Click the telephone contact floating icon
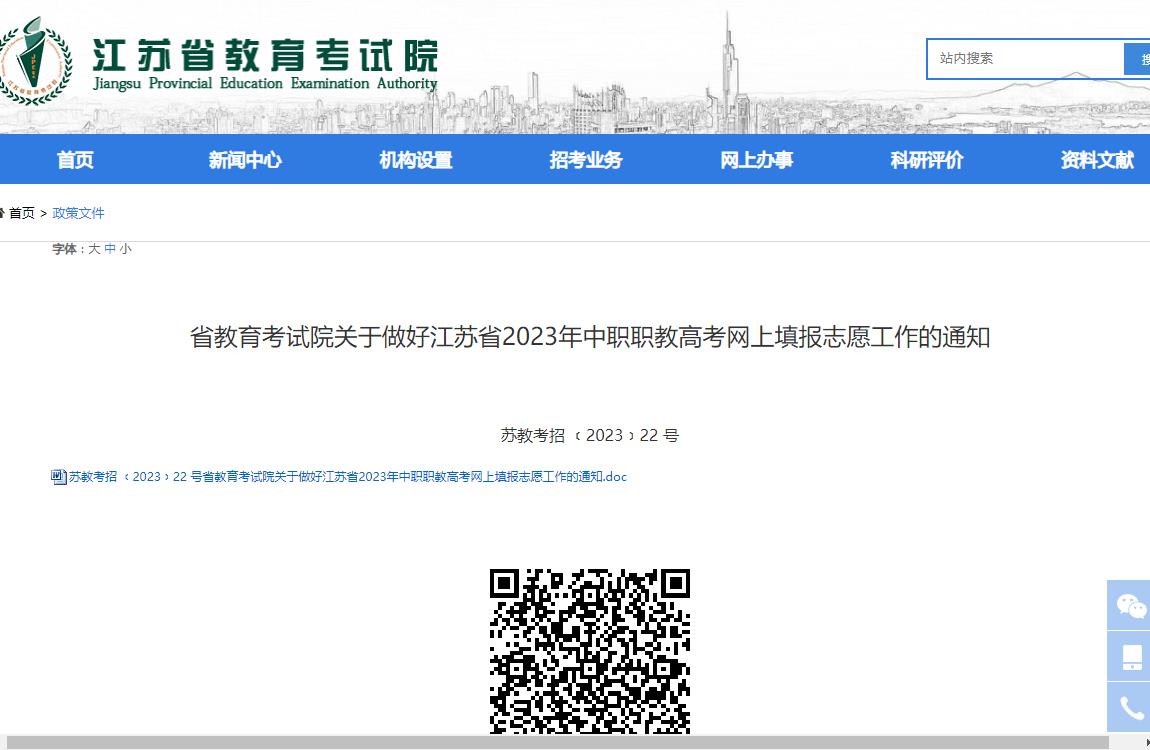Screen dimensions: 1150x750 pos(1129,707)
